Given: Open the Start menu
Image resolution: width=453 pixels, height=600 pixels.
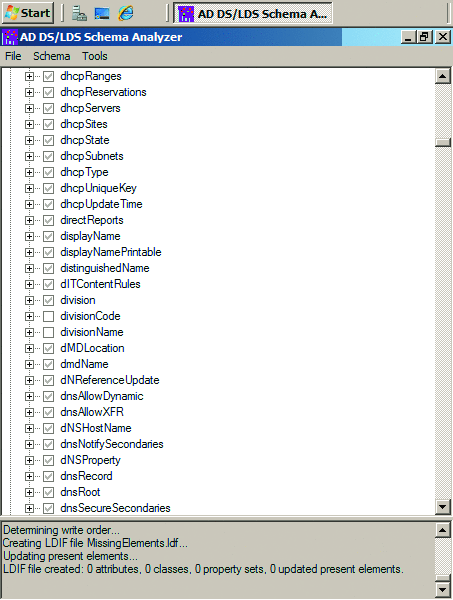Looking at the screenshot, I should (x=28, y=13).
